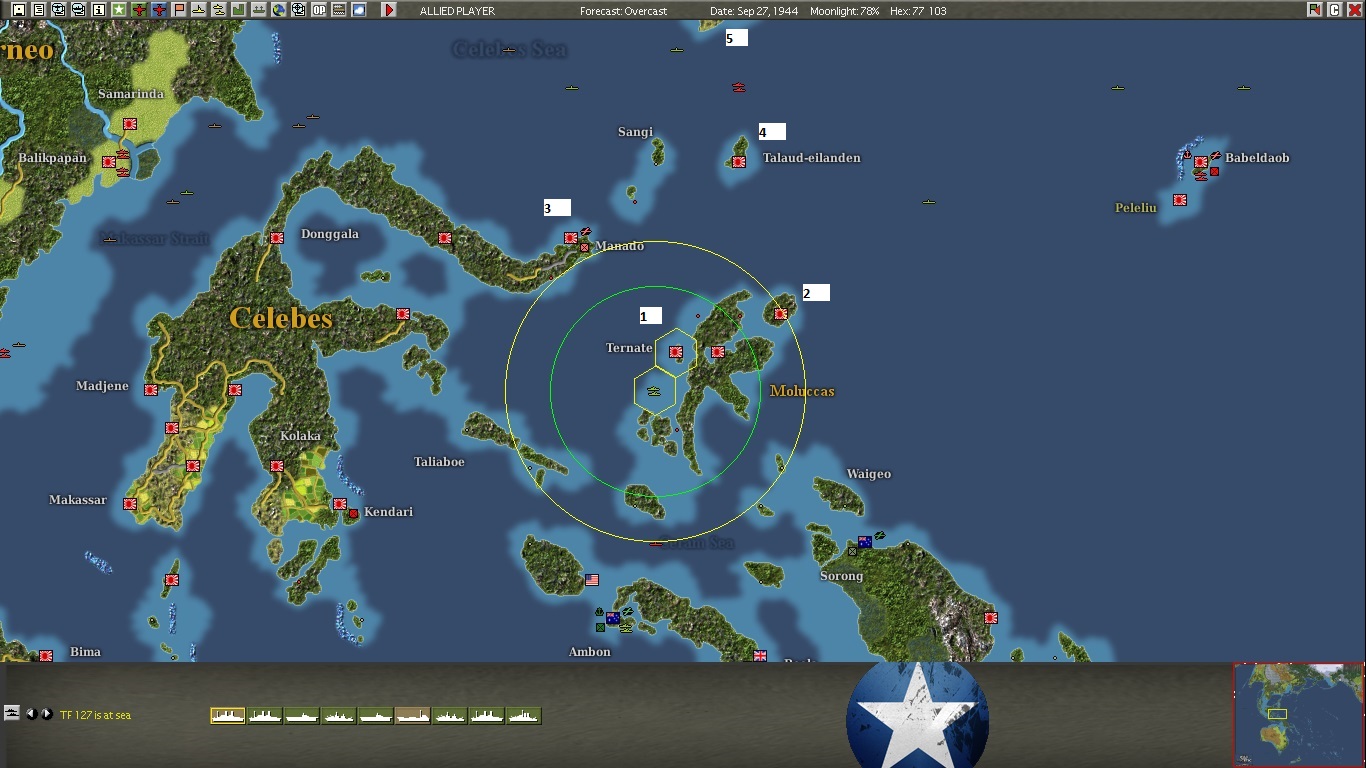Screen dimensions: 1366x768
Task: Click the 'Waigeo' map label
Action: [868, 474]
